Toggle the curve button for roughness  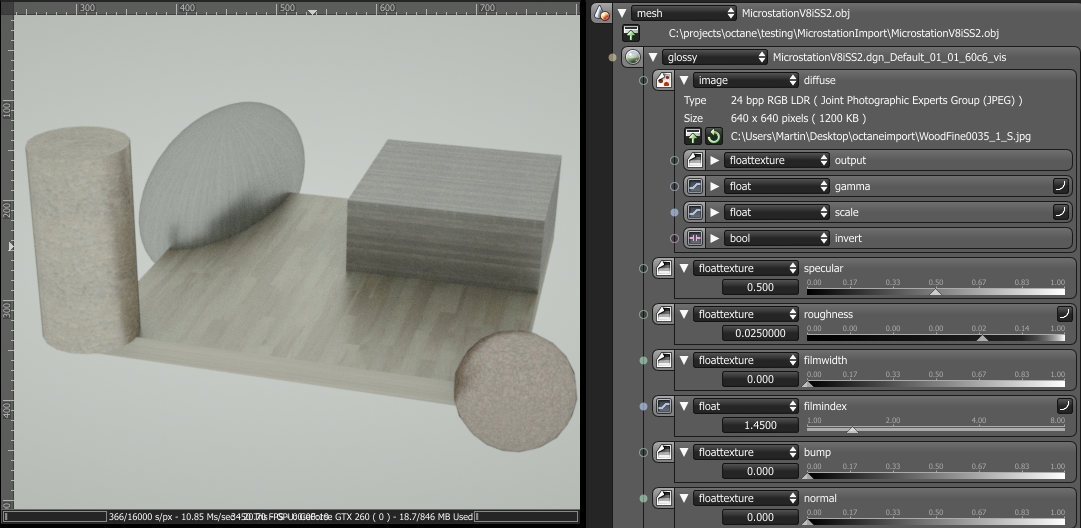[1064, 314]
